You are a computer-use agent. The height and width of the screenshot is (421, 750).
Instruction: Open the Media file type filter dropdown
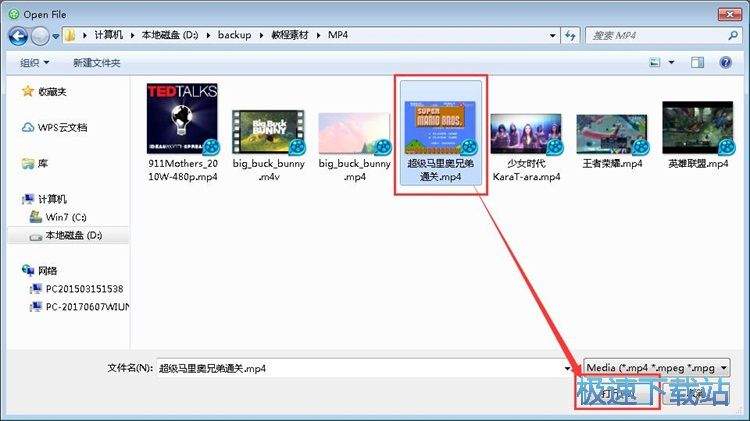657,368
